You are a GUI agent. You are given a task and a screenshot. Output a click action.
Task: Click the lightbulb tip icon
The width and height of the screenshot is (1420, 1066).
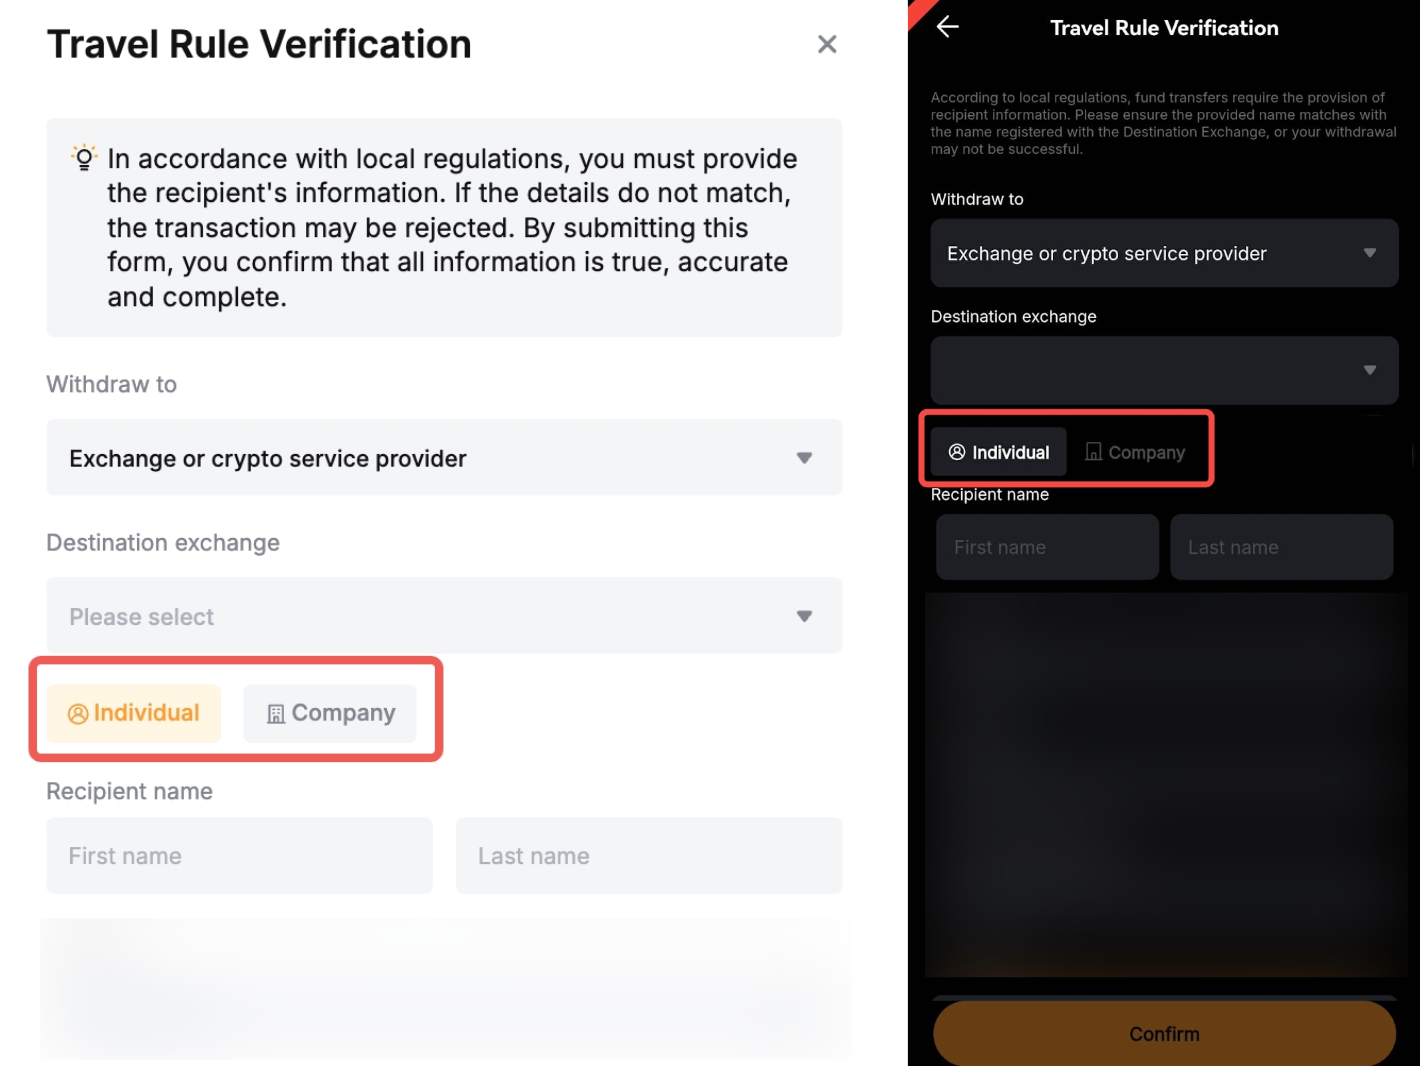84,157
